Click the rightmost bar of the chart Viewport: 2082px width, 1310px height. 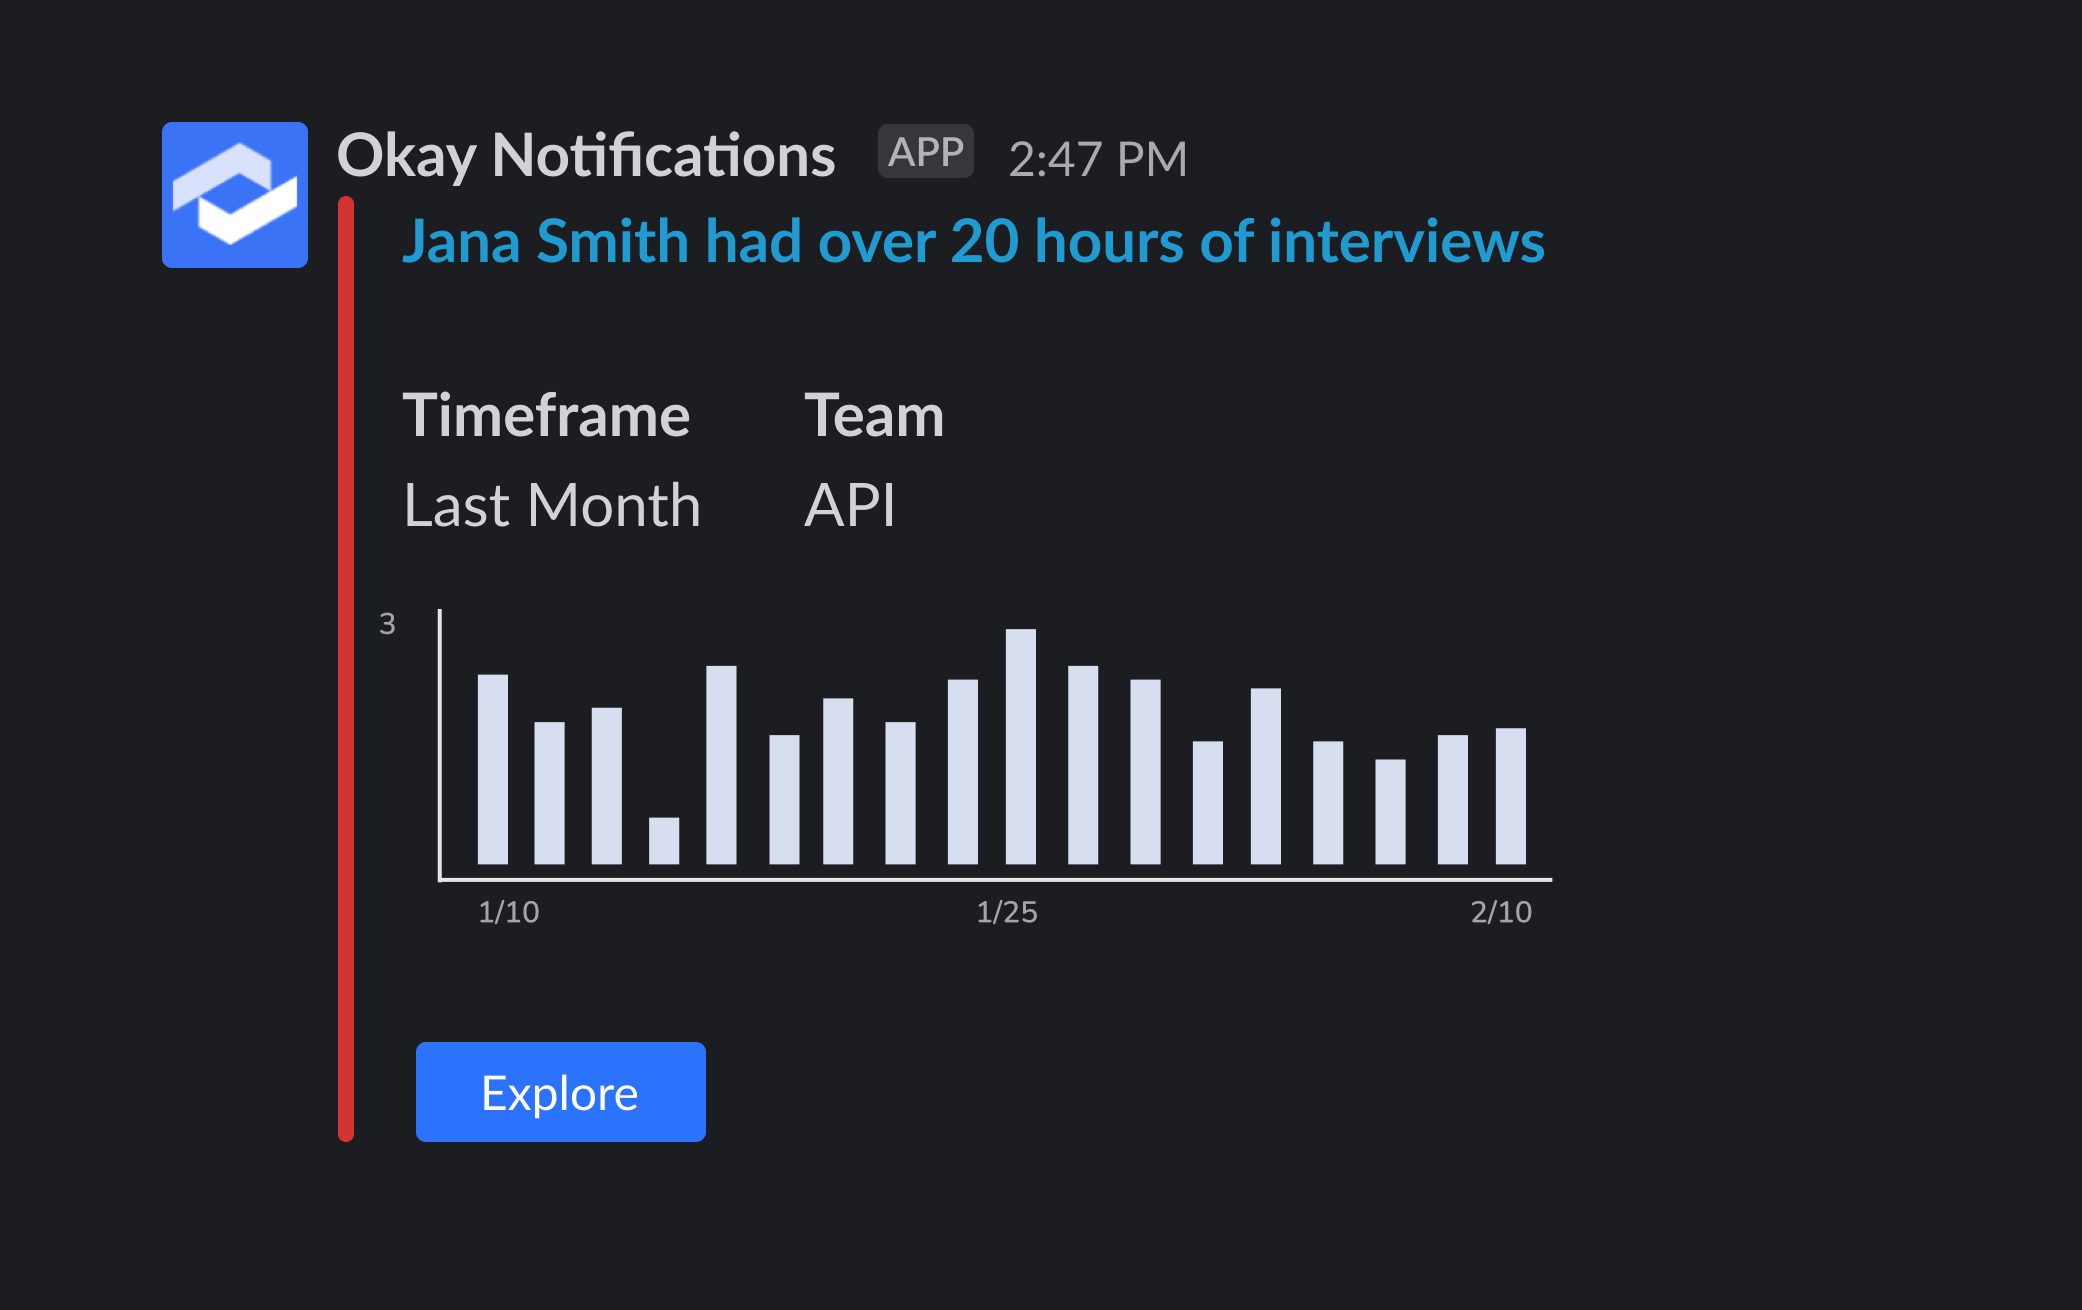tap(1510, 796)
